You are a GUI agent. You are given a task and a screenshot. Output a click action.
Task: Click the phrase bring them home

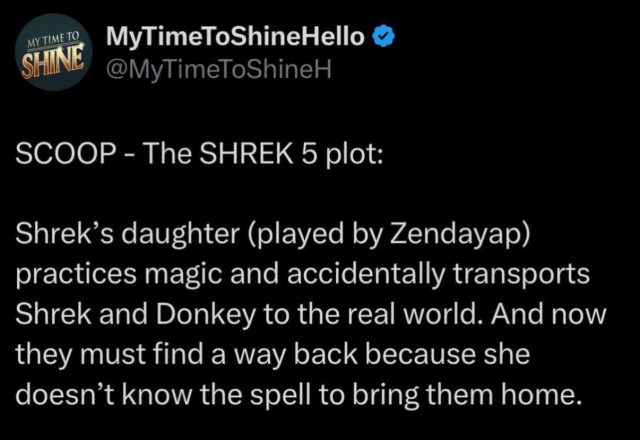pyautogui.click(x=467, y=394)
